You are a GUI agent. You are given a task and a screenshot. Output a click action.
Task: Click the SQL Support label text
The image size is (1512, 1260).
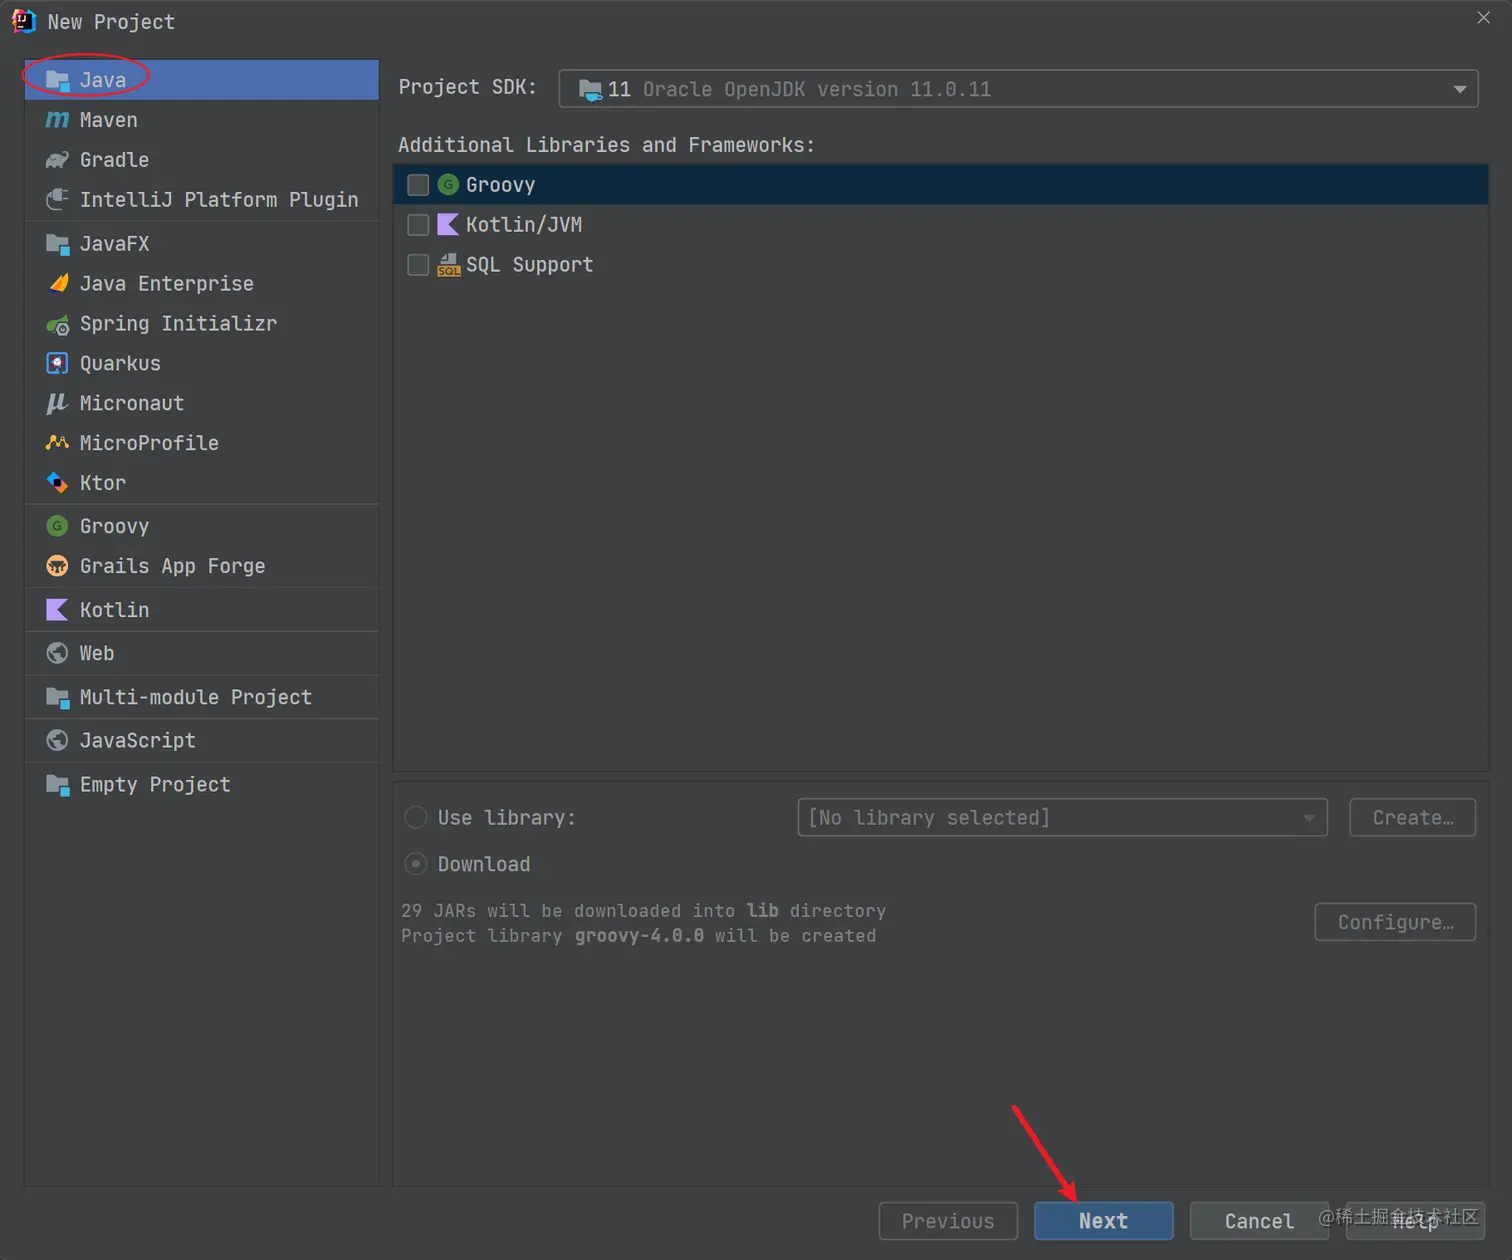pyautogui.click(x=530, y=265)
